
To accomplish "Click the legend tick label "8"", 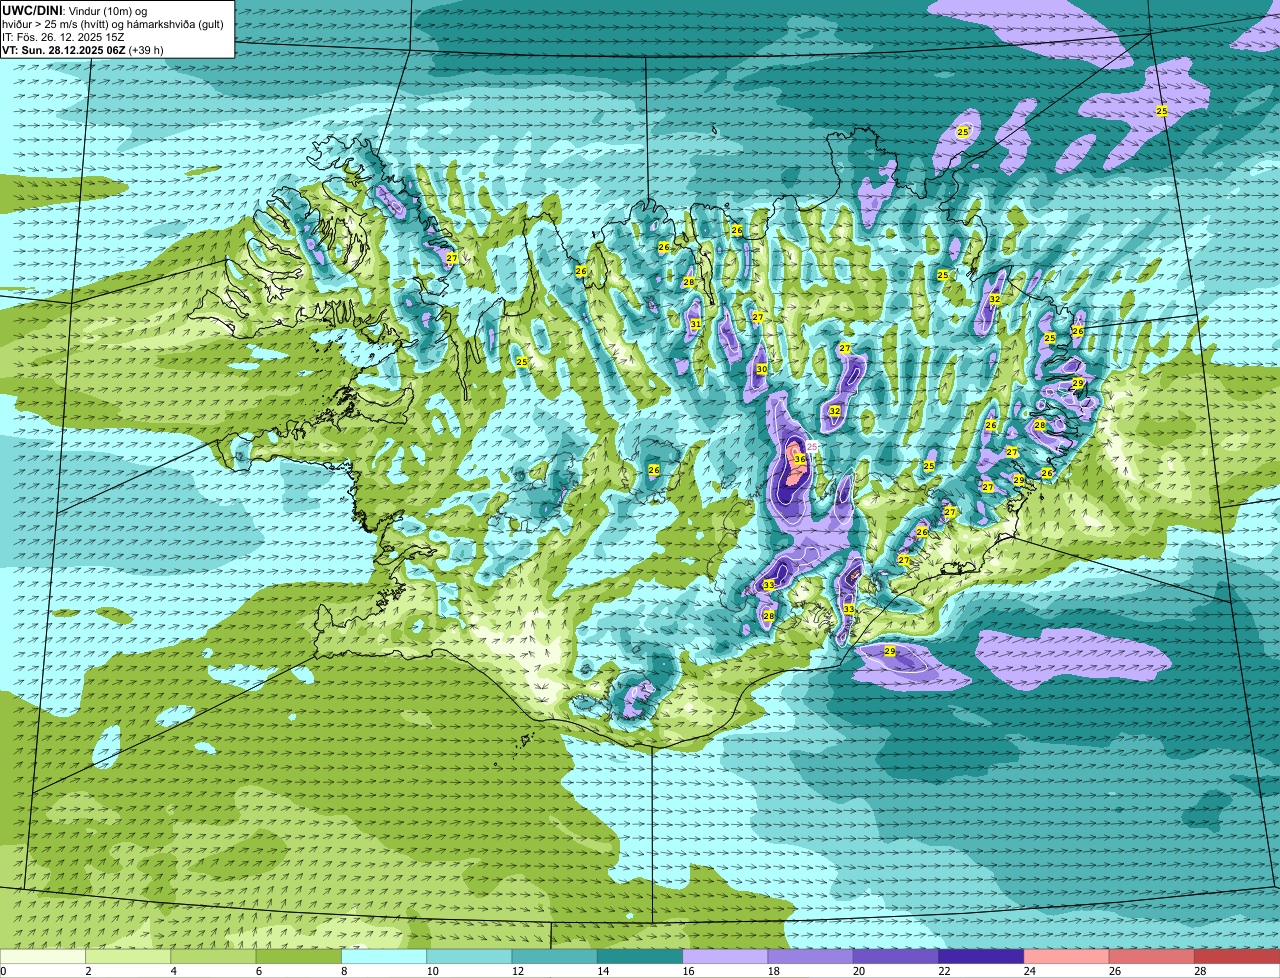I will tap(344, 971).
